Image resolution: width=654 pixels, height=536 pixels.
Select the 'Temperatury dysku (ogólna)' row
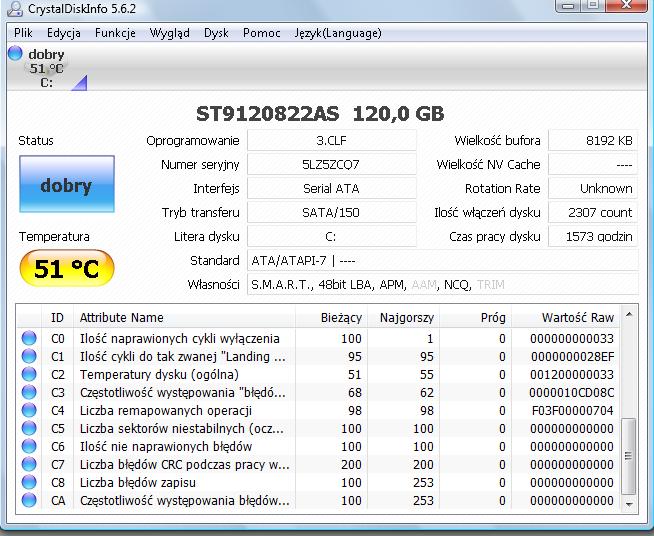click(x=318, y=374)
